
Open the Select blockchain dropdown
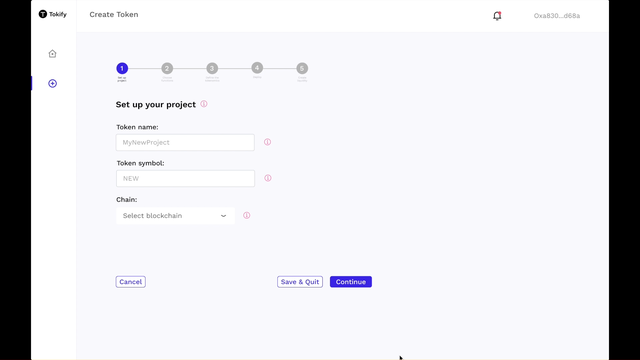[x=175, y=216]
